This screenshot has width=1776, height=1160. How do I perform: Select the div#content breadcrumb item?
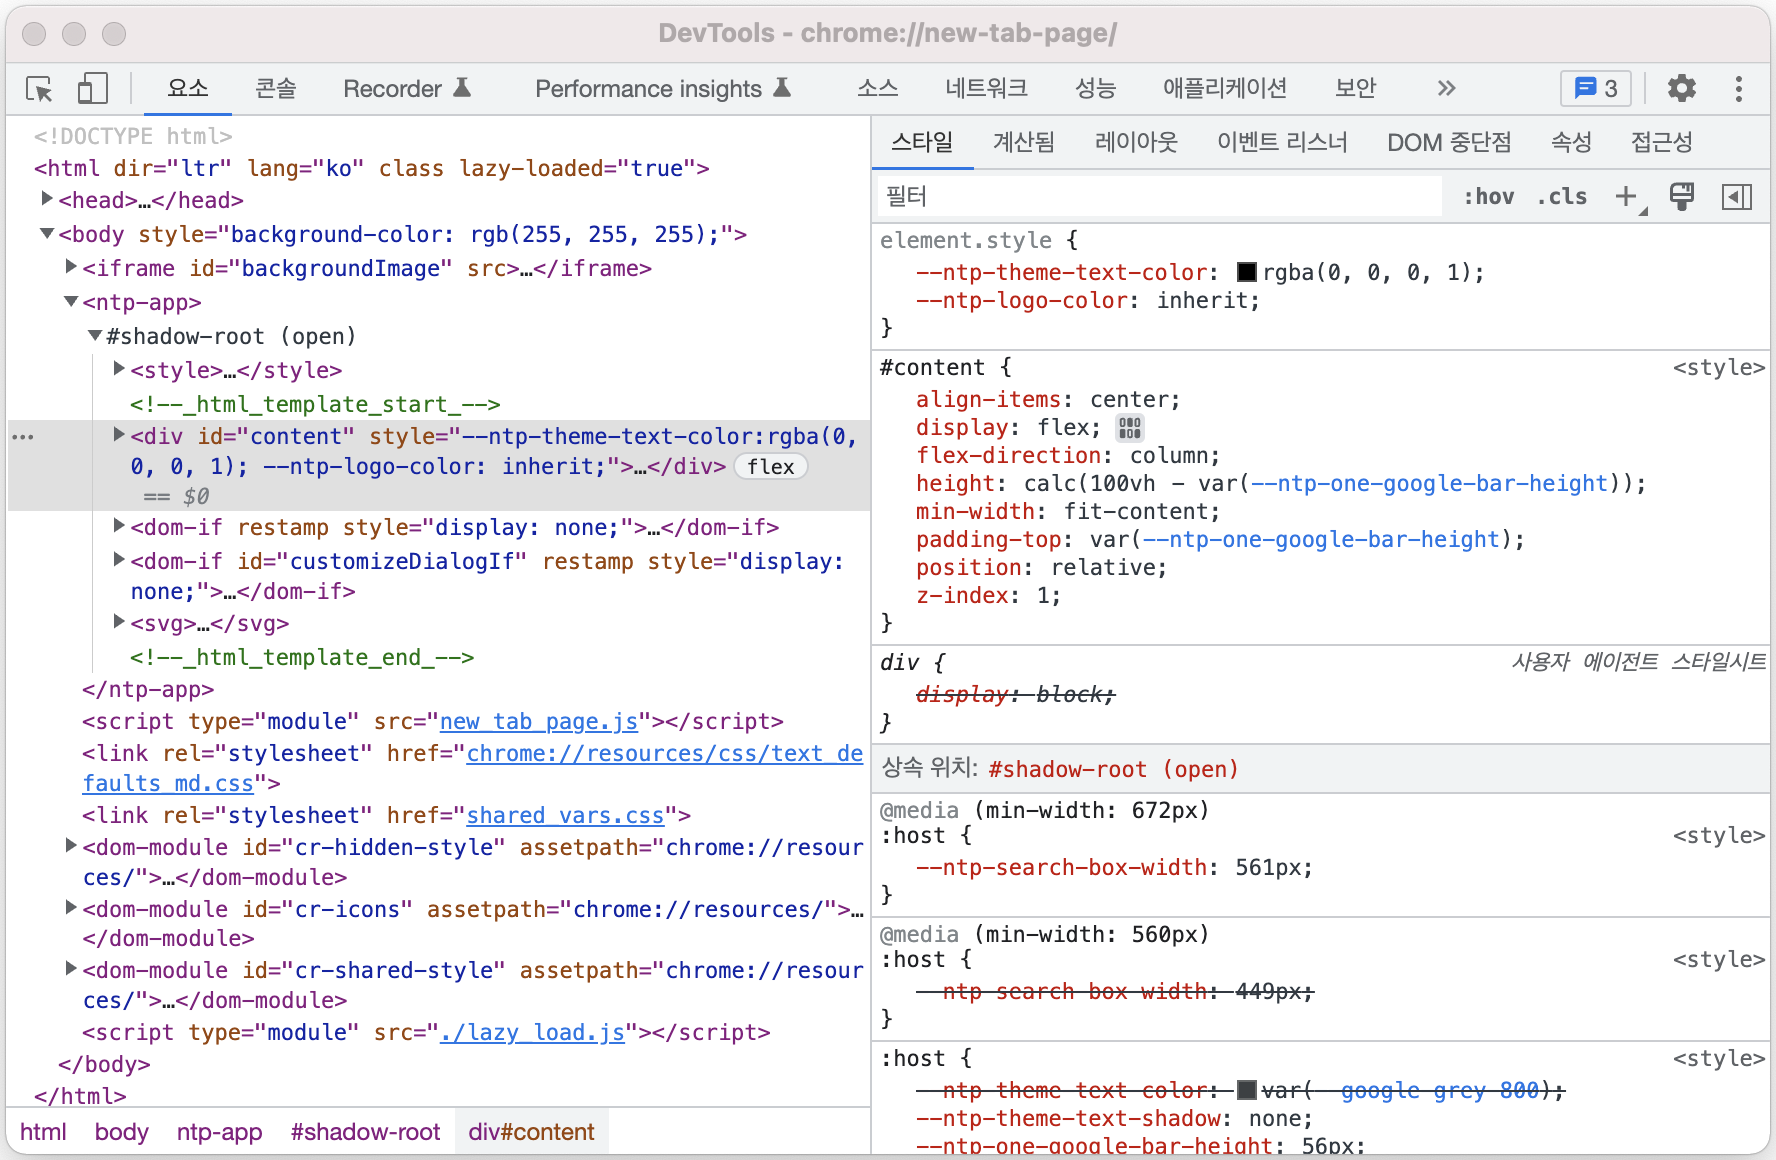(x=531, y=1132)
